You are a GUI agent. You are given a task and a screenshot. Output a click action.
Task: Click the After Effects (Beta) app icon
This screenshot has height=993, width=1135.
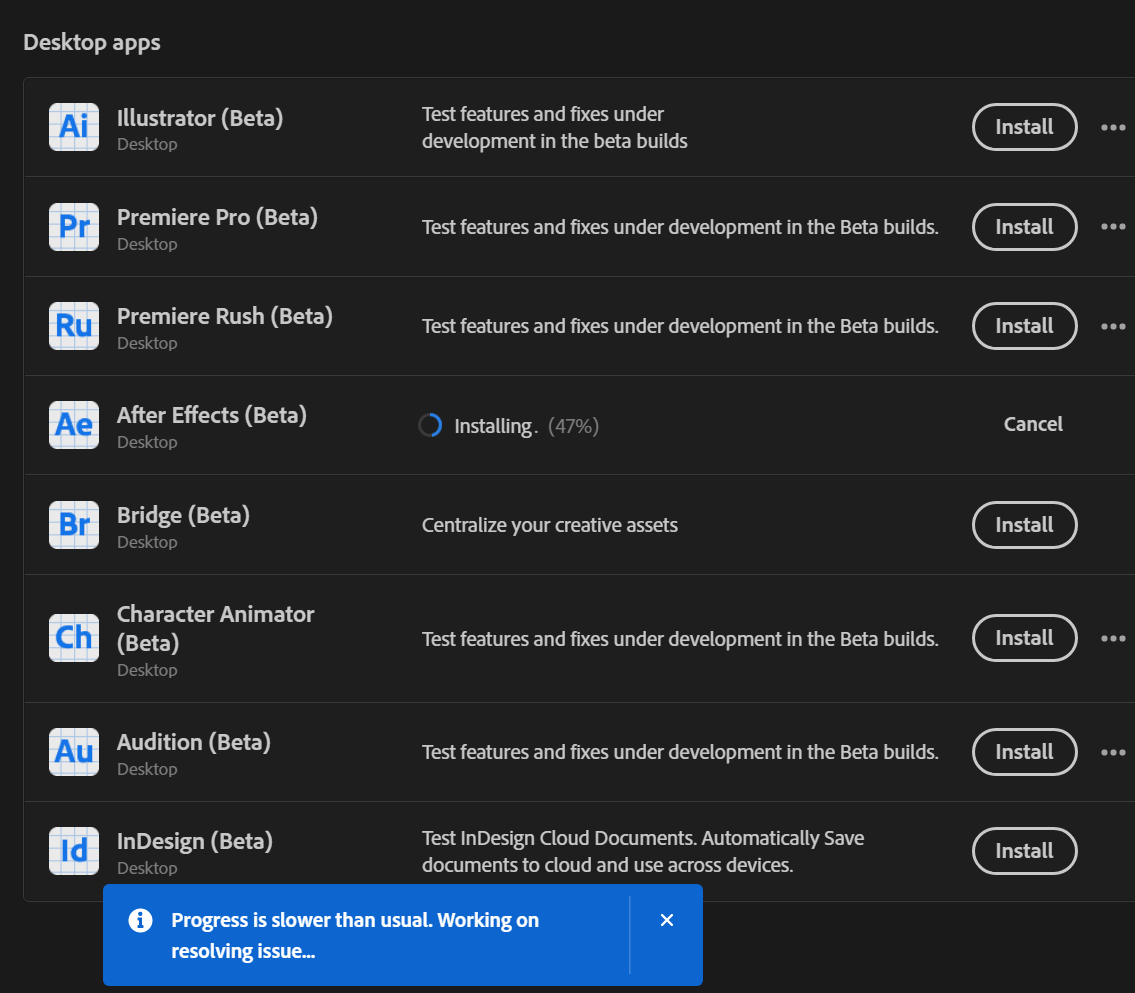pos(73,424)
